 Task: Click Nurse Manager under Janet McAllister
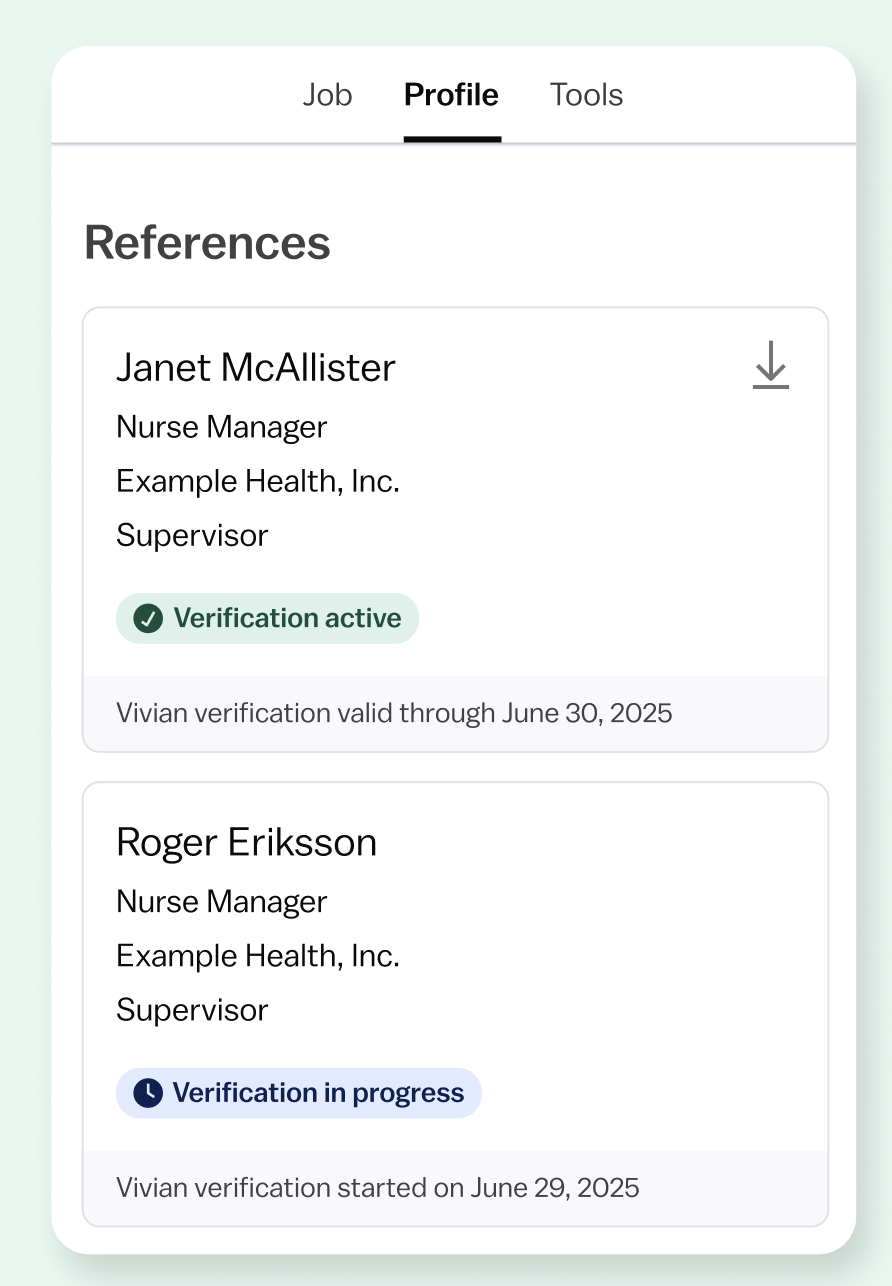222,427
